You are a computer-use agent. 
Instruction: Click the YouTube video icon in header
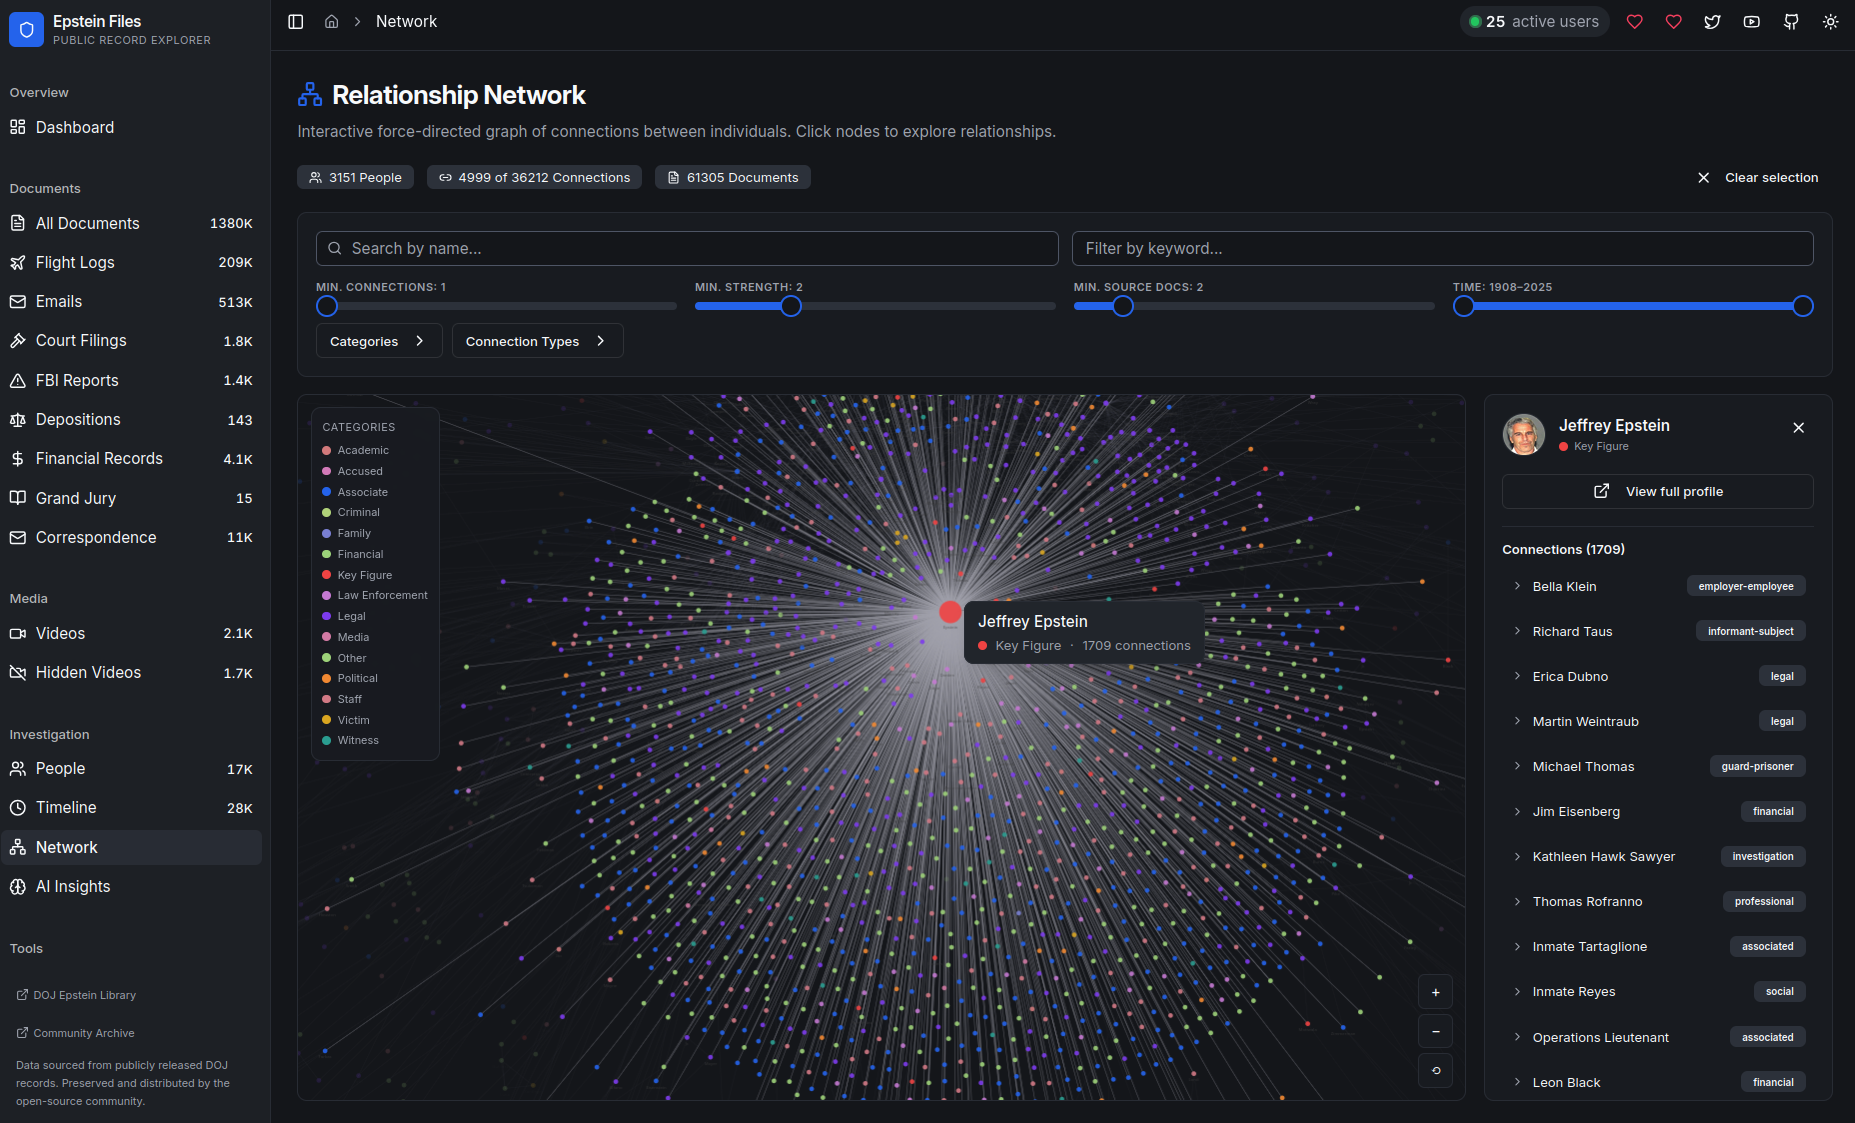pos(1751,22)
